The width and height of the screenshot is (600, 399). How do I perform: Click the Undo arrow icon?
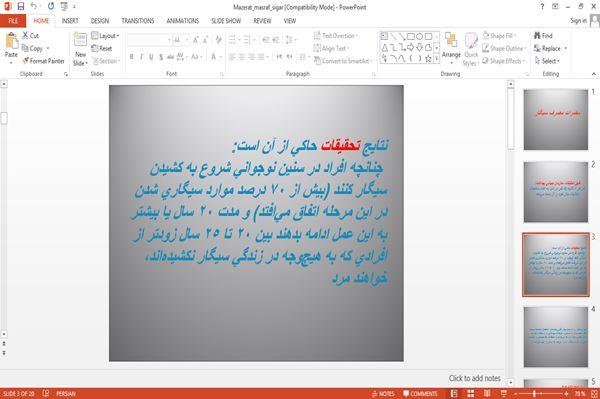pyautogui.click(x=34, y=6)
